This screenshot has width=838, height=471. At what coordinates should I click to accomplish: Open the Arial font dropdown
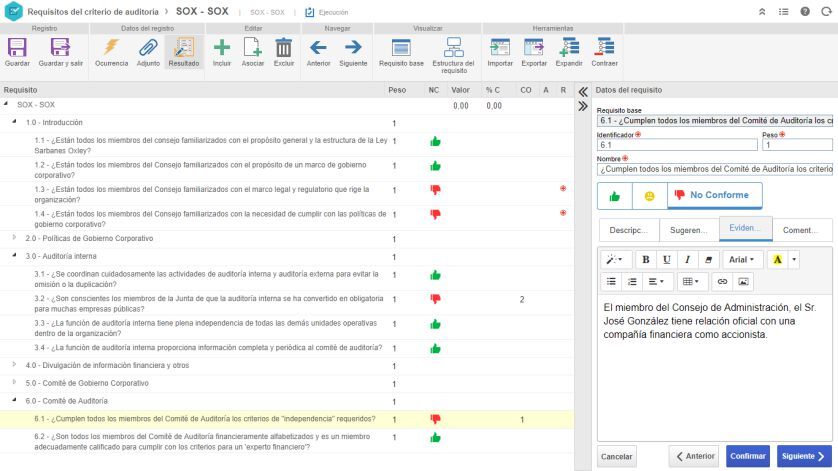tap(741, 260)
